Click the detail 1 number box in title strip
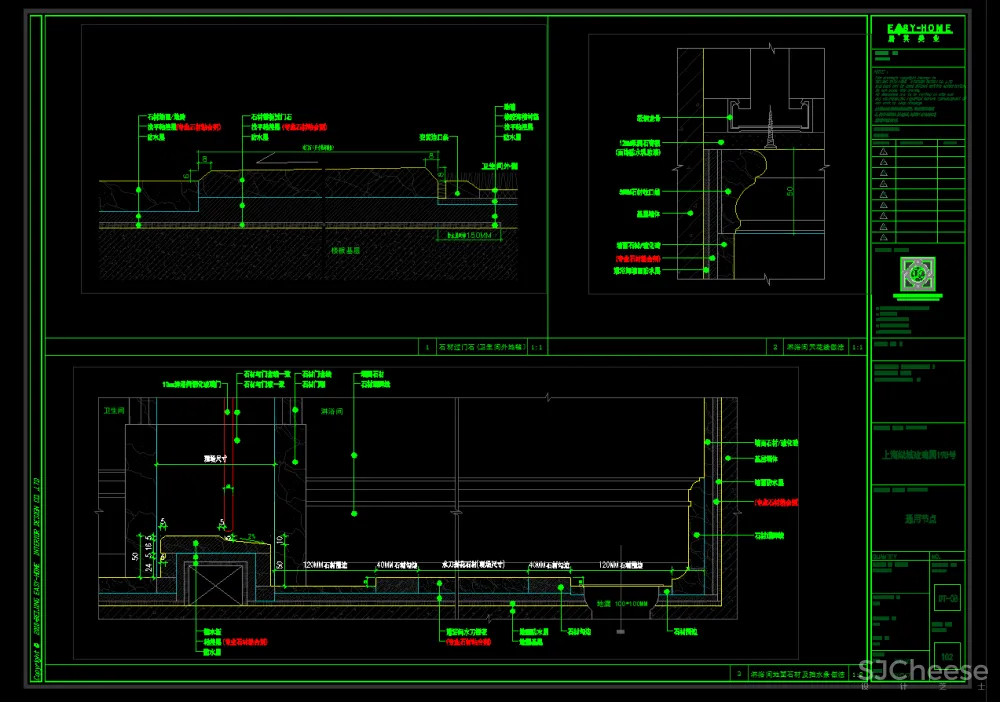Screen dimensions: 1000x702 (427, 347)
